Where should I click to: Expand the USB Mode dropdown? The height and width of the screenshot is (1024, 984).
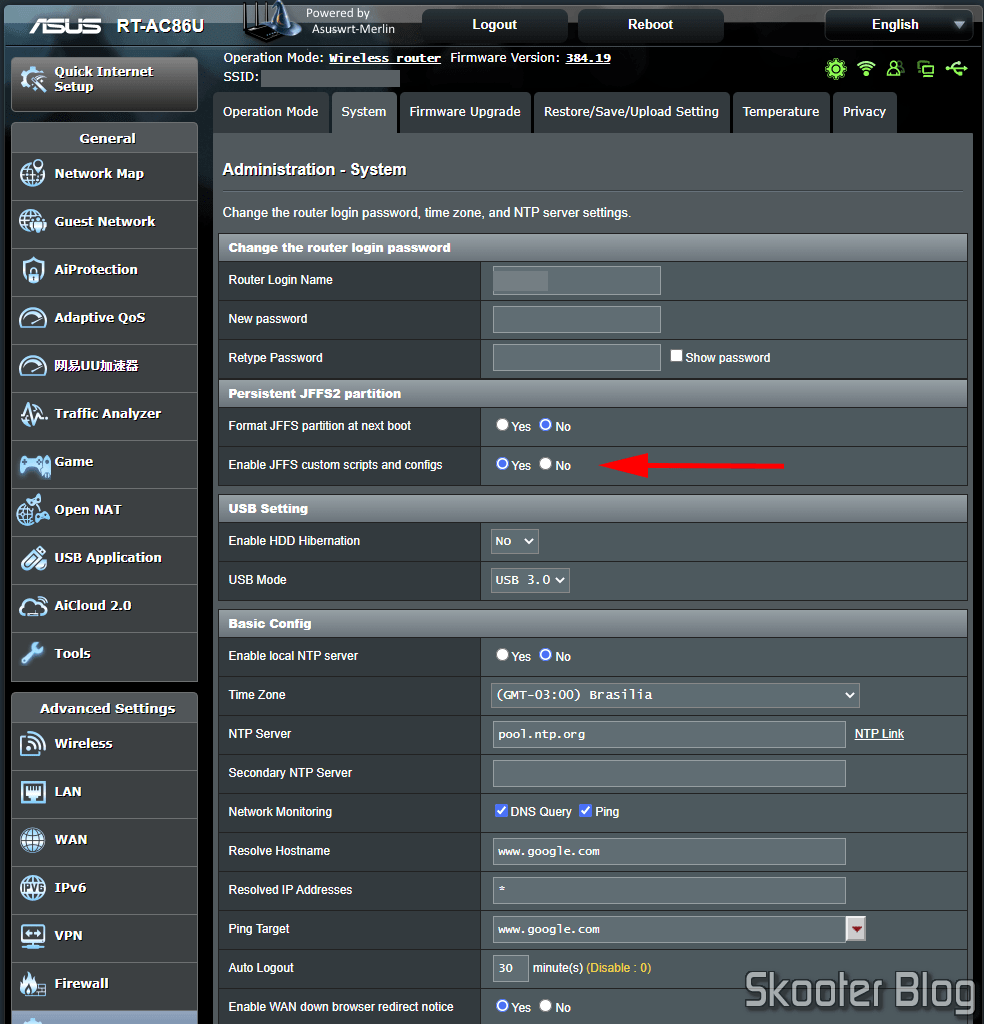pyautogui.click(x=530, y=580)
